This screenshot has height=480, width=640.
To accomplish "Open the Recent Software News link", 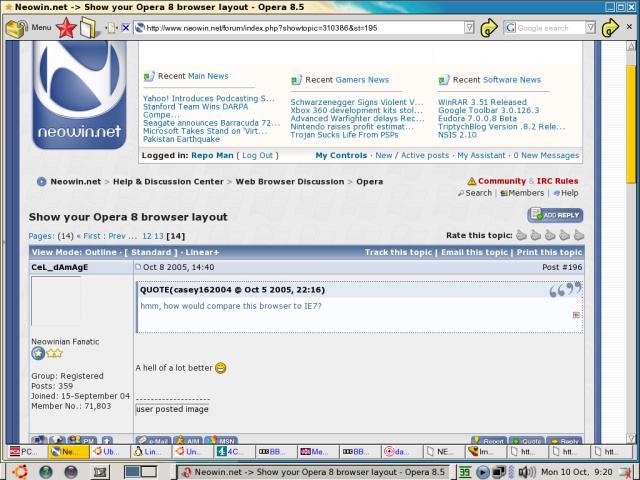I will click(512, 80).
